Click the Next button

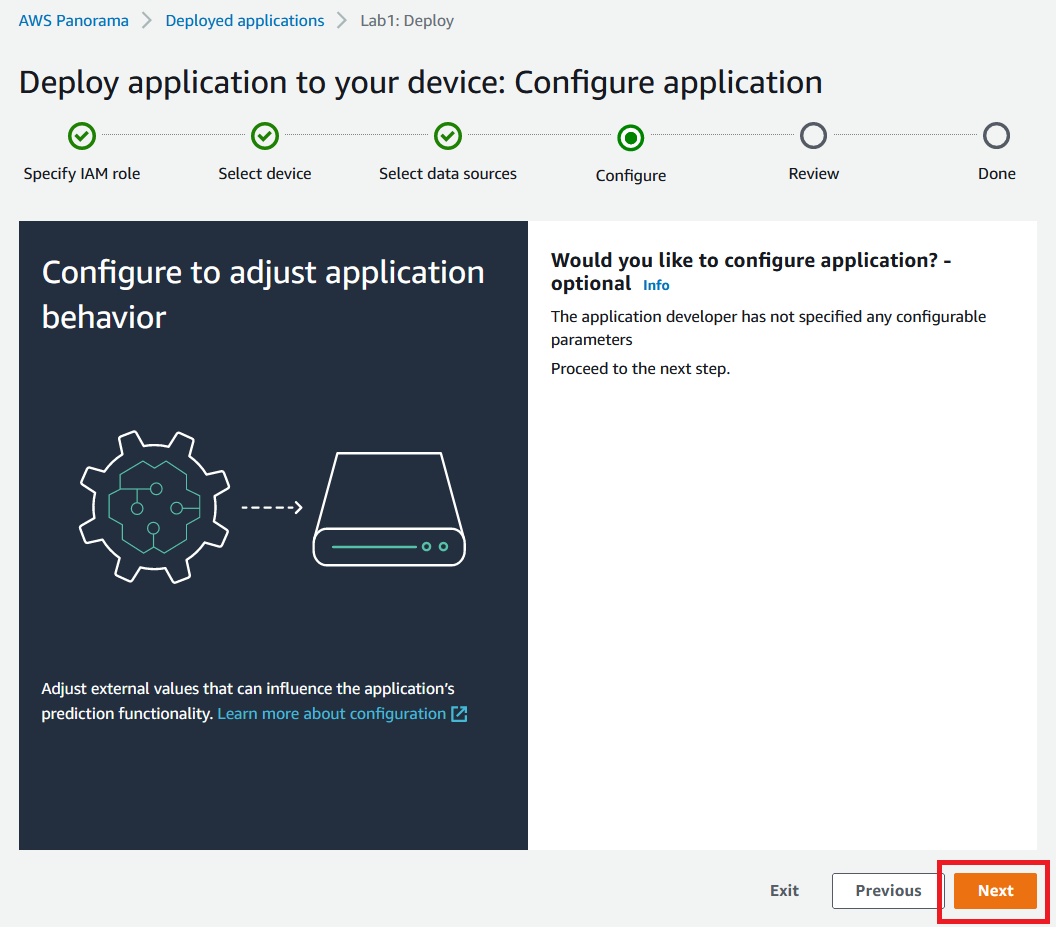pos(995,891)
